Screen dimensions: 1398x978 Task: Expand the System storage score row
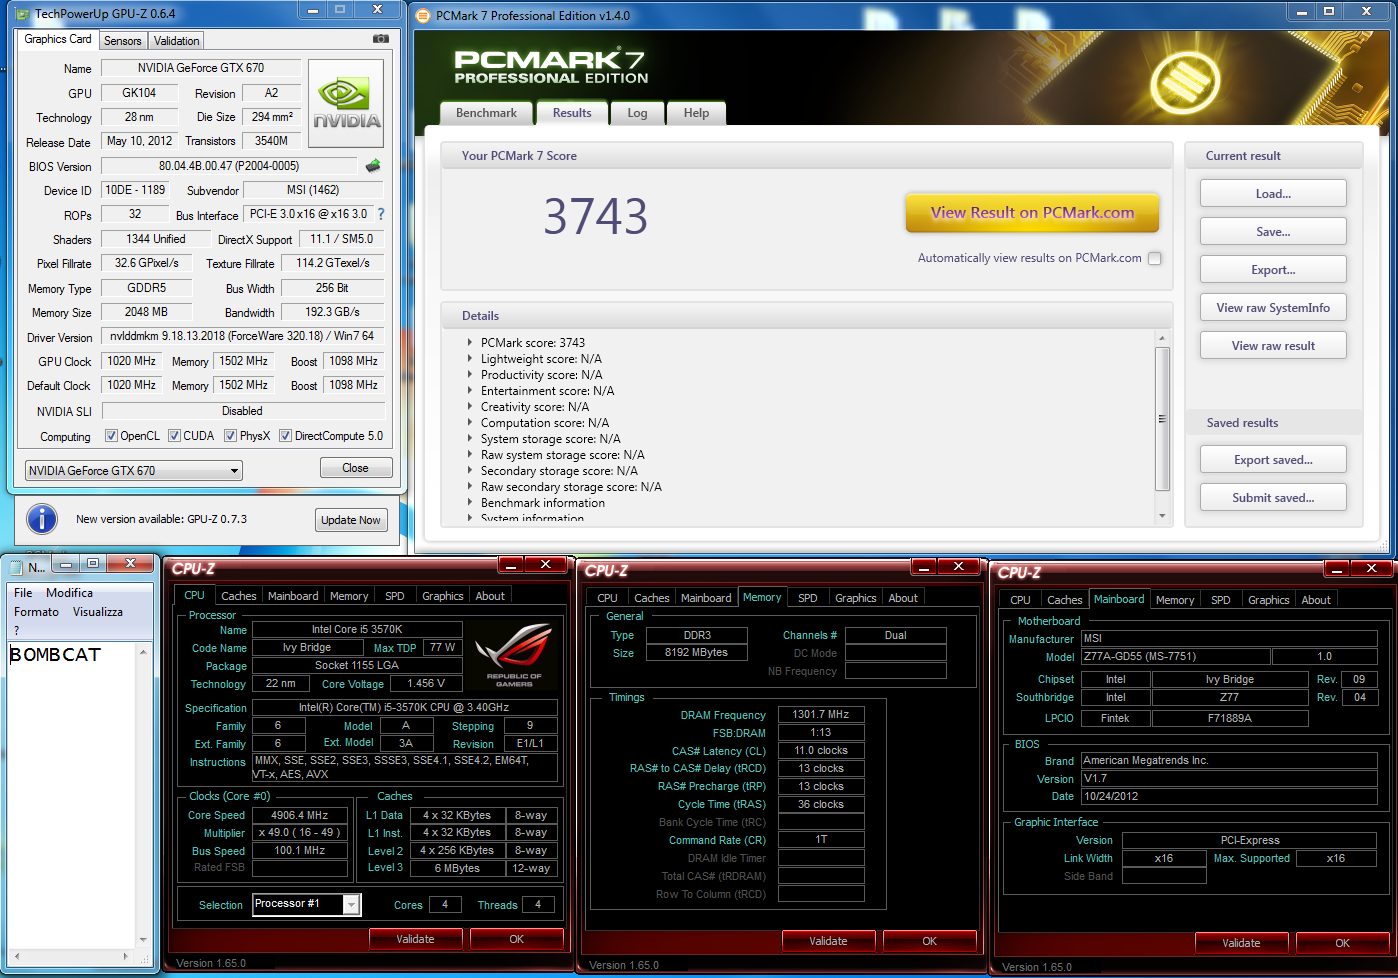[470, 438]
